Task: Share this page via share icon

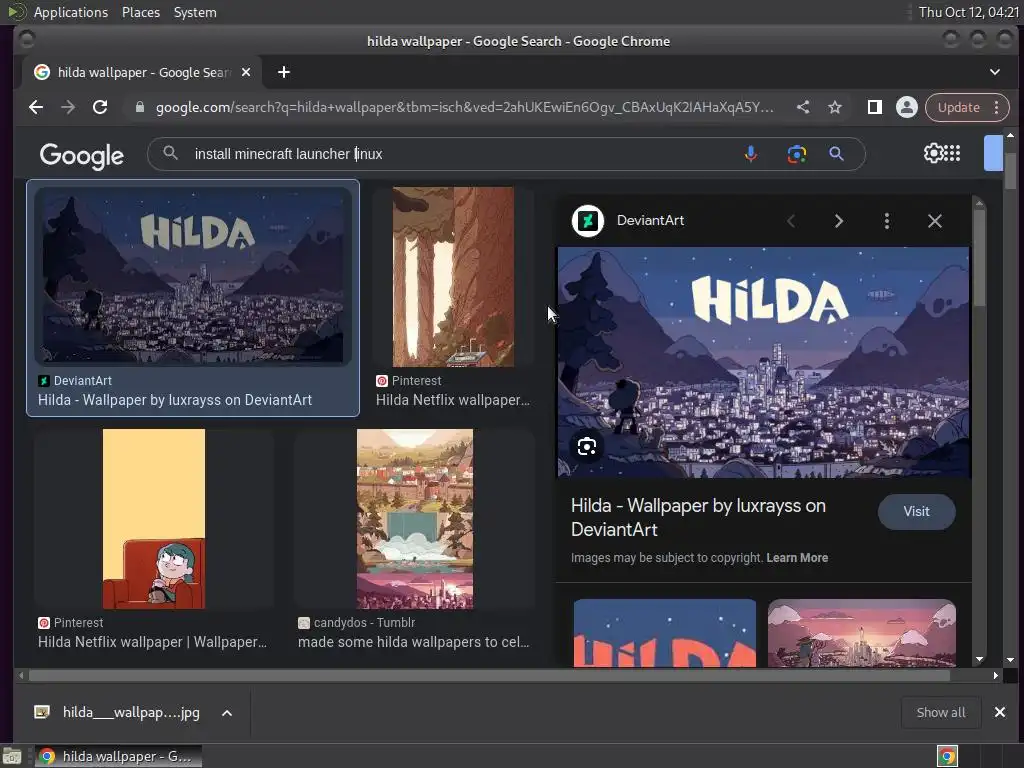Action: [803, 107]
